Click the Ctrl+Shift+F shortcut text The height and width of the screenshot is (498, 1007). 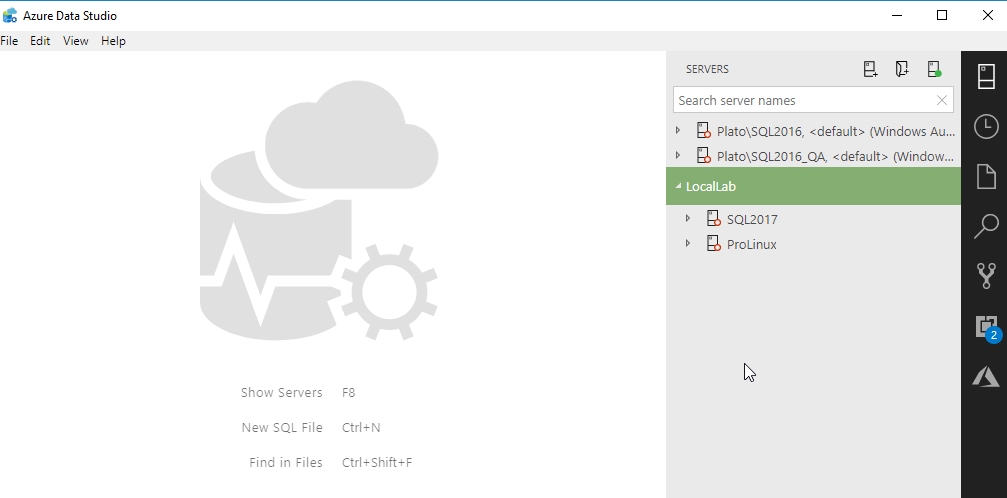(377, 462)
